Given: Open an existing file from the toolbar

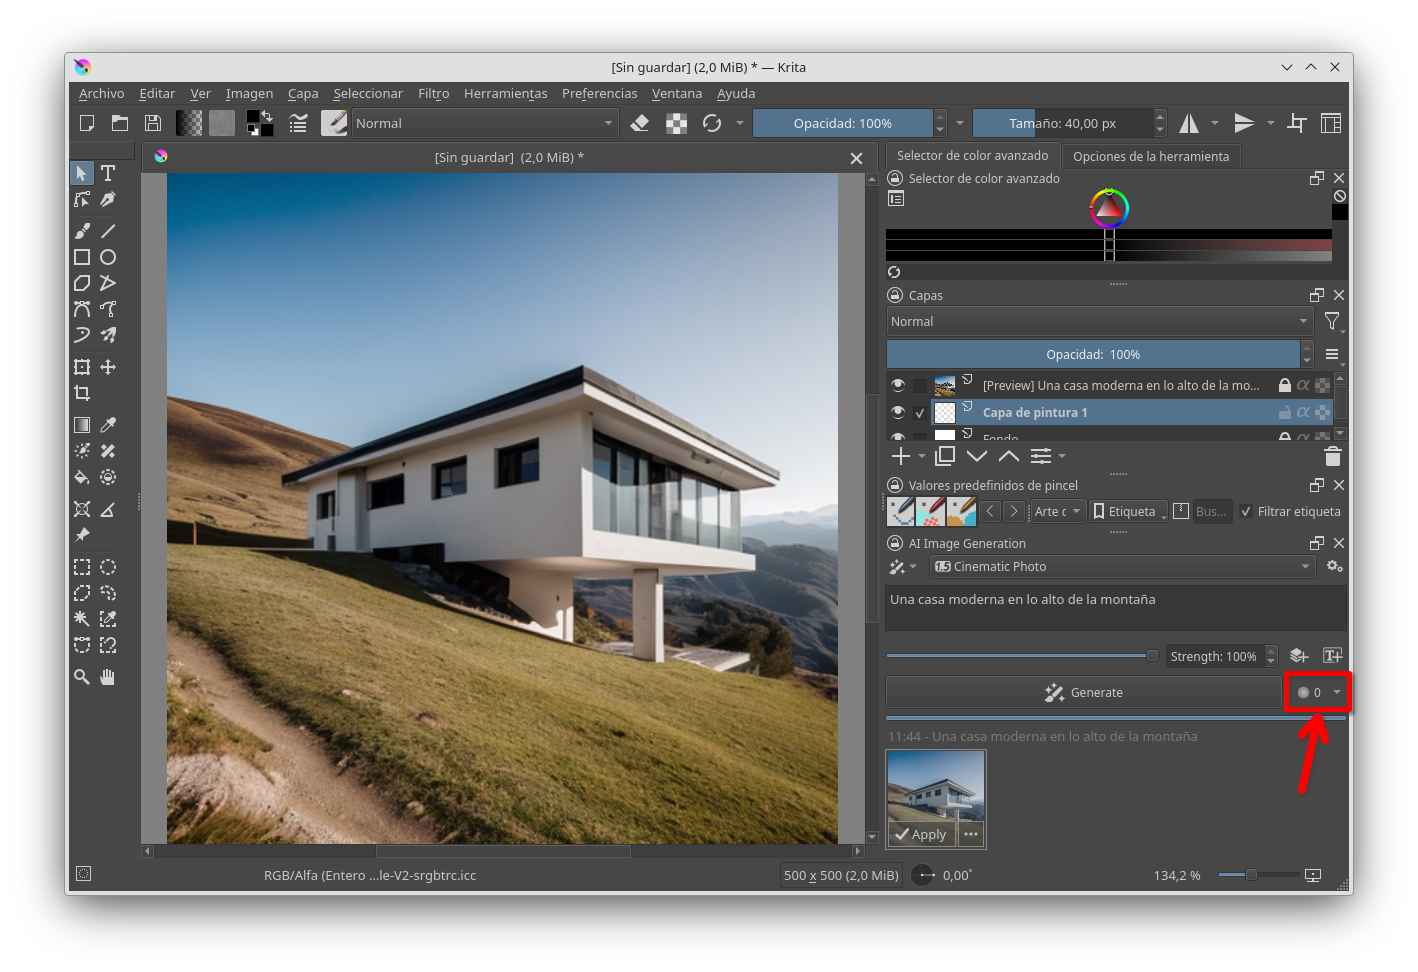Looking at the screenshot, I should tap(120, 123).
